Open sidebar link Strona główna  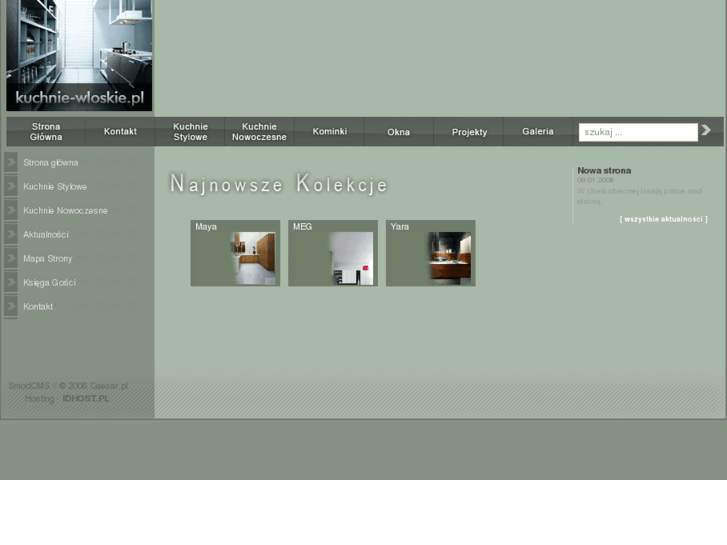51,163
